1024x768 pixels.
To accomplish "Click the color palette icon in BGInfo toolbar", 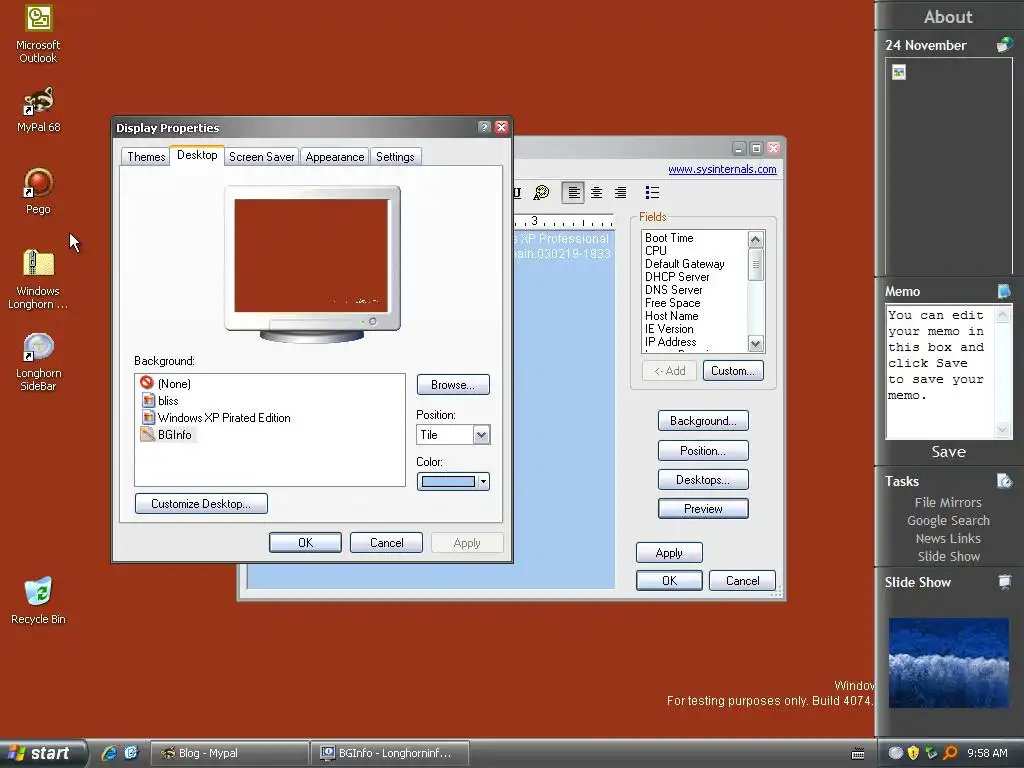I will coord(541,192).
